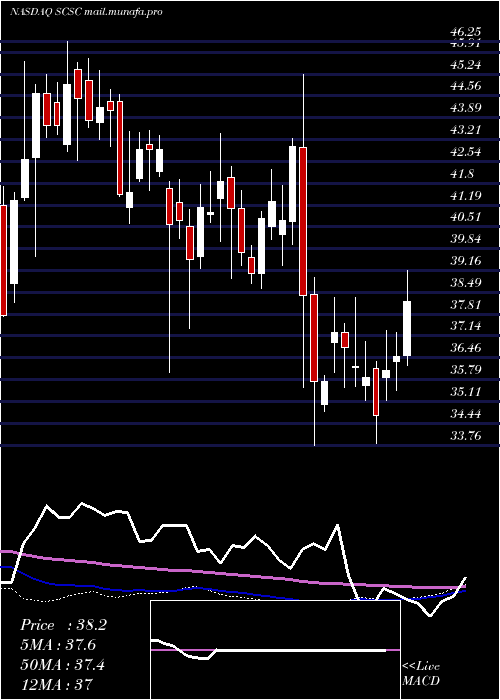Click the Price : 38.2 readout
500x700 pixels.
63,625
